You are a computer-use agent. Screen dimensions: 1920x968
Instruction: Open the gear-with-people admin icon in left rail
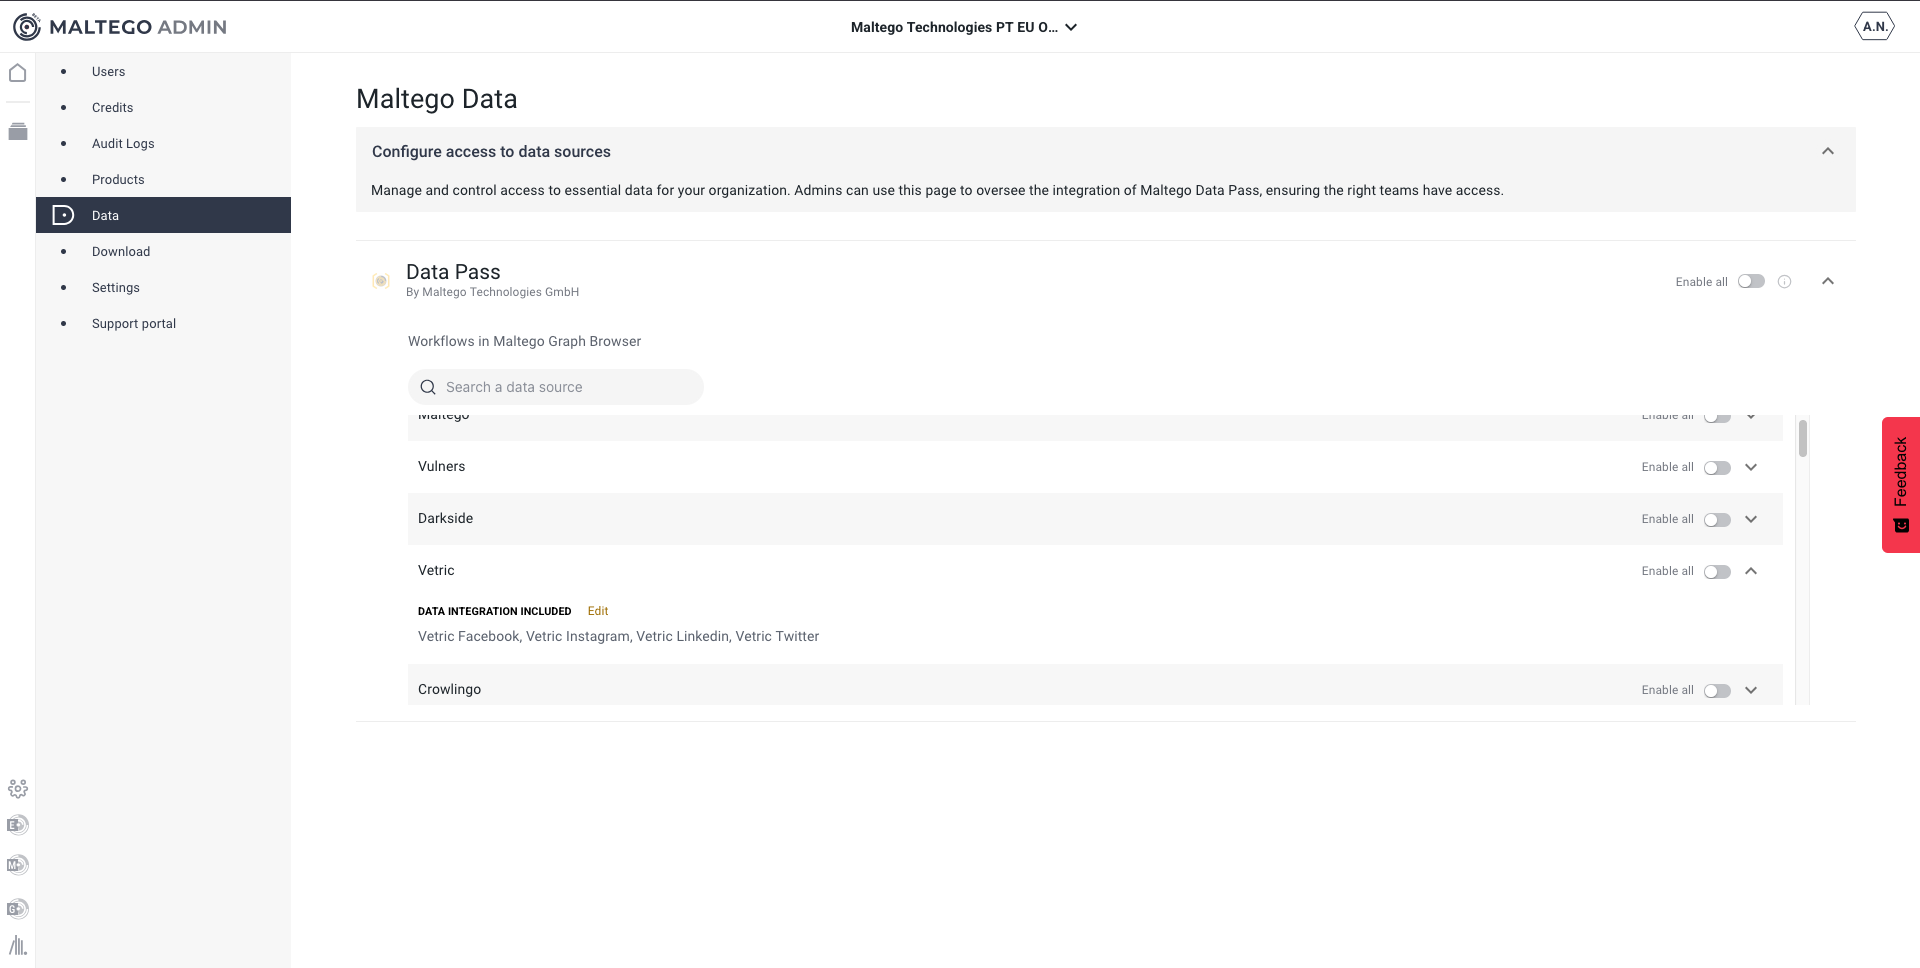[x=17, y=789]
